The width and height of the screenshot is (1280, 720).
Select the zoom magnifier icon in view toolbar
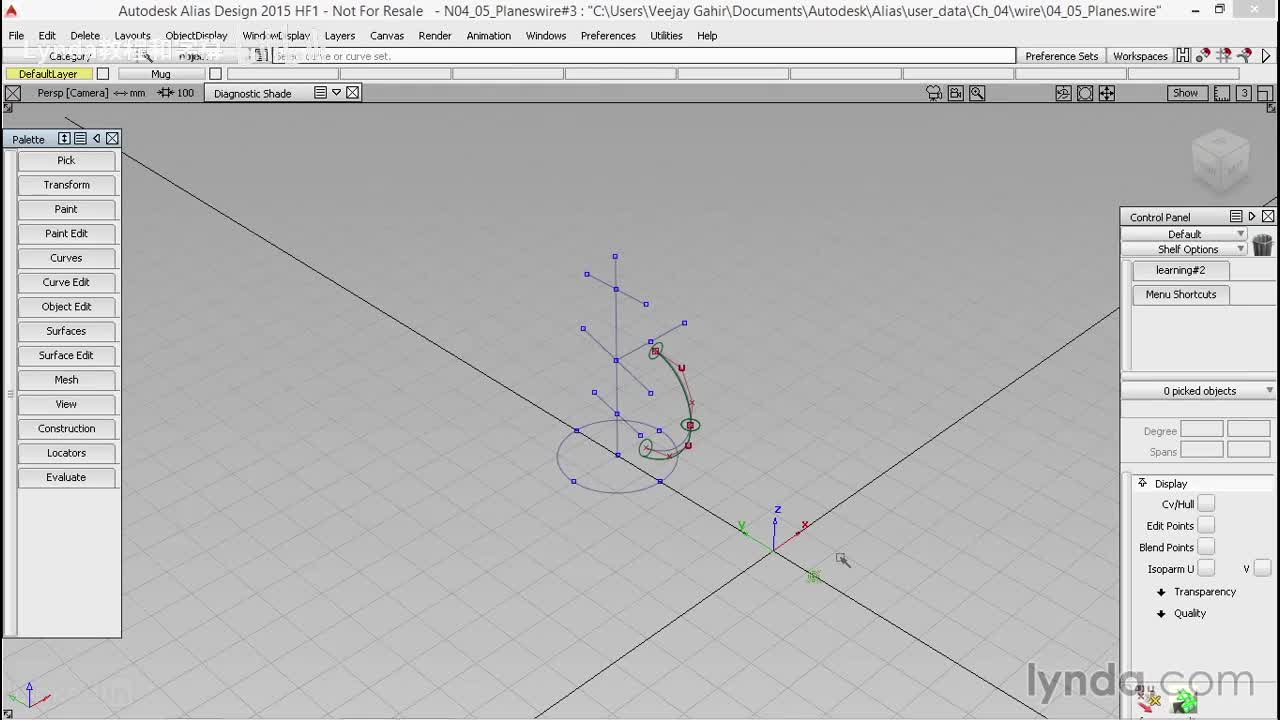click(977, 93)
